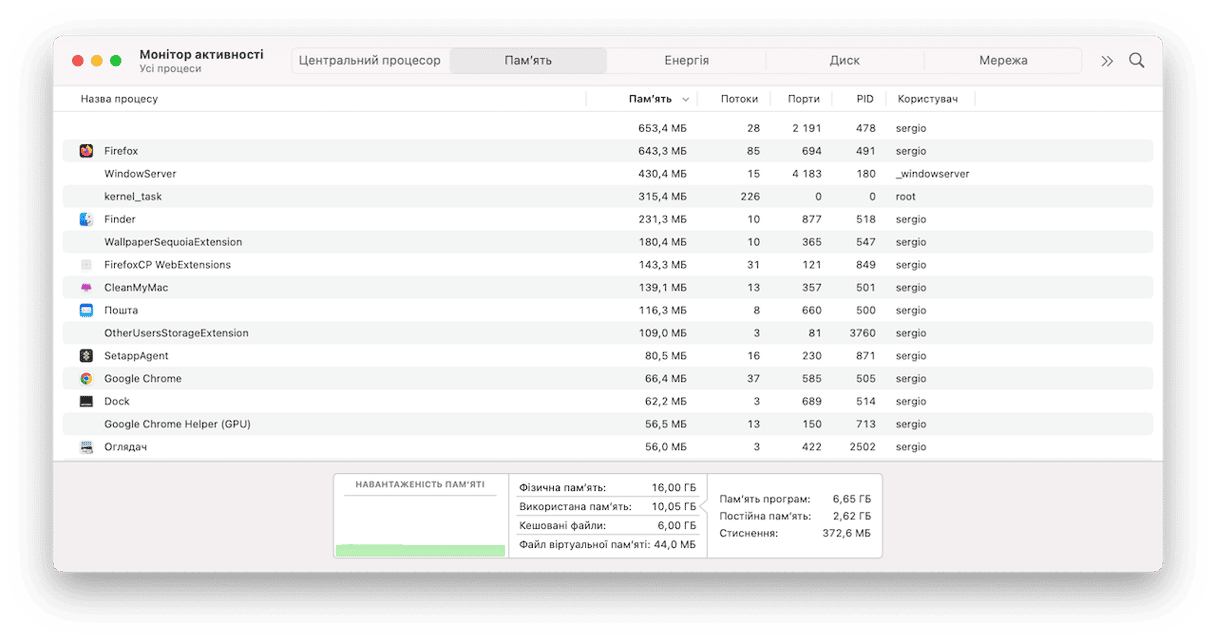Viewport: 1216px width, 642px height.
Task: Click the Оглядач process name
Action: coord(126,447)
